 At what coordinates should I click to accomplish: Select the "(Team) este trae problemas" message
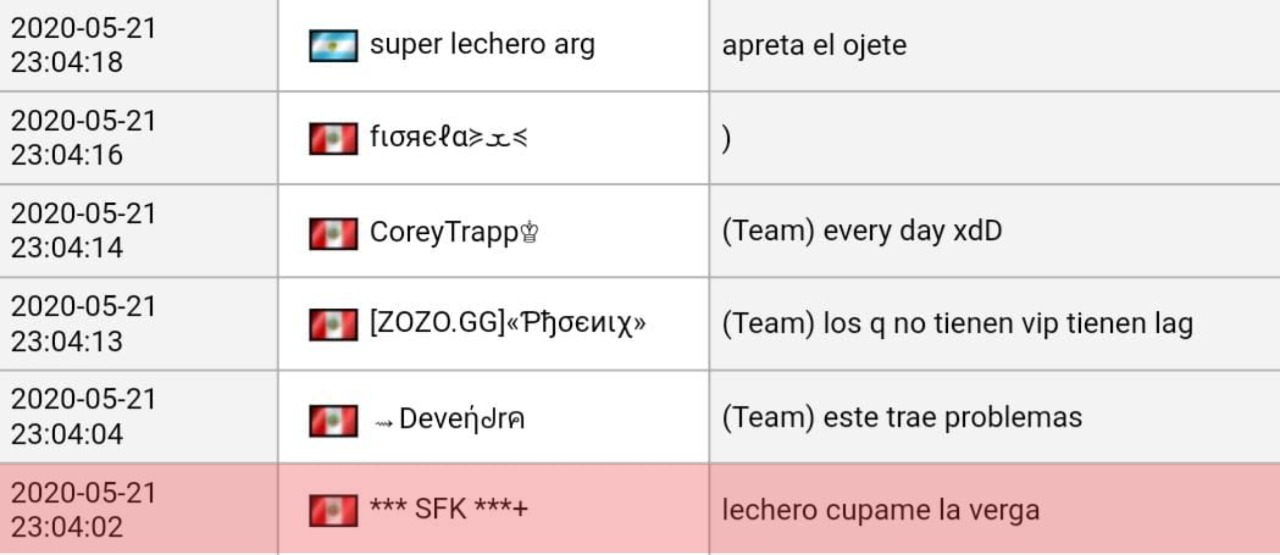pyautogui.click(x=901, y=417)
